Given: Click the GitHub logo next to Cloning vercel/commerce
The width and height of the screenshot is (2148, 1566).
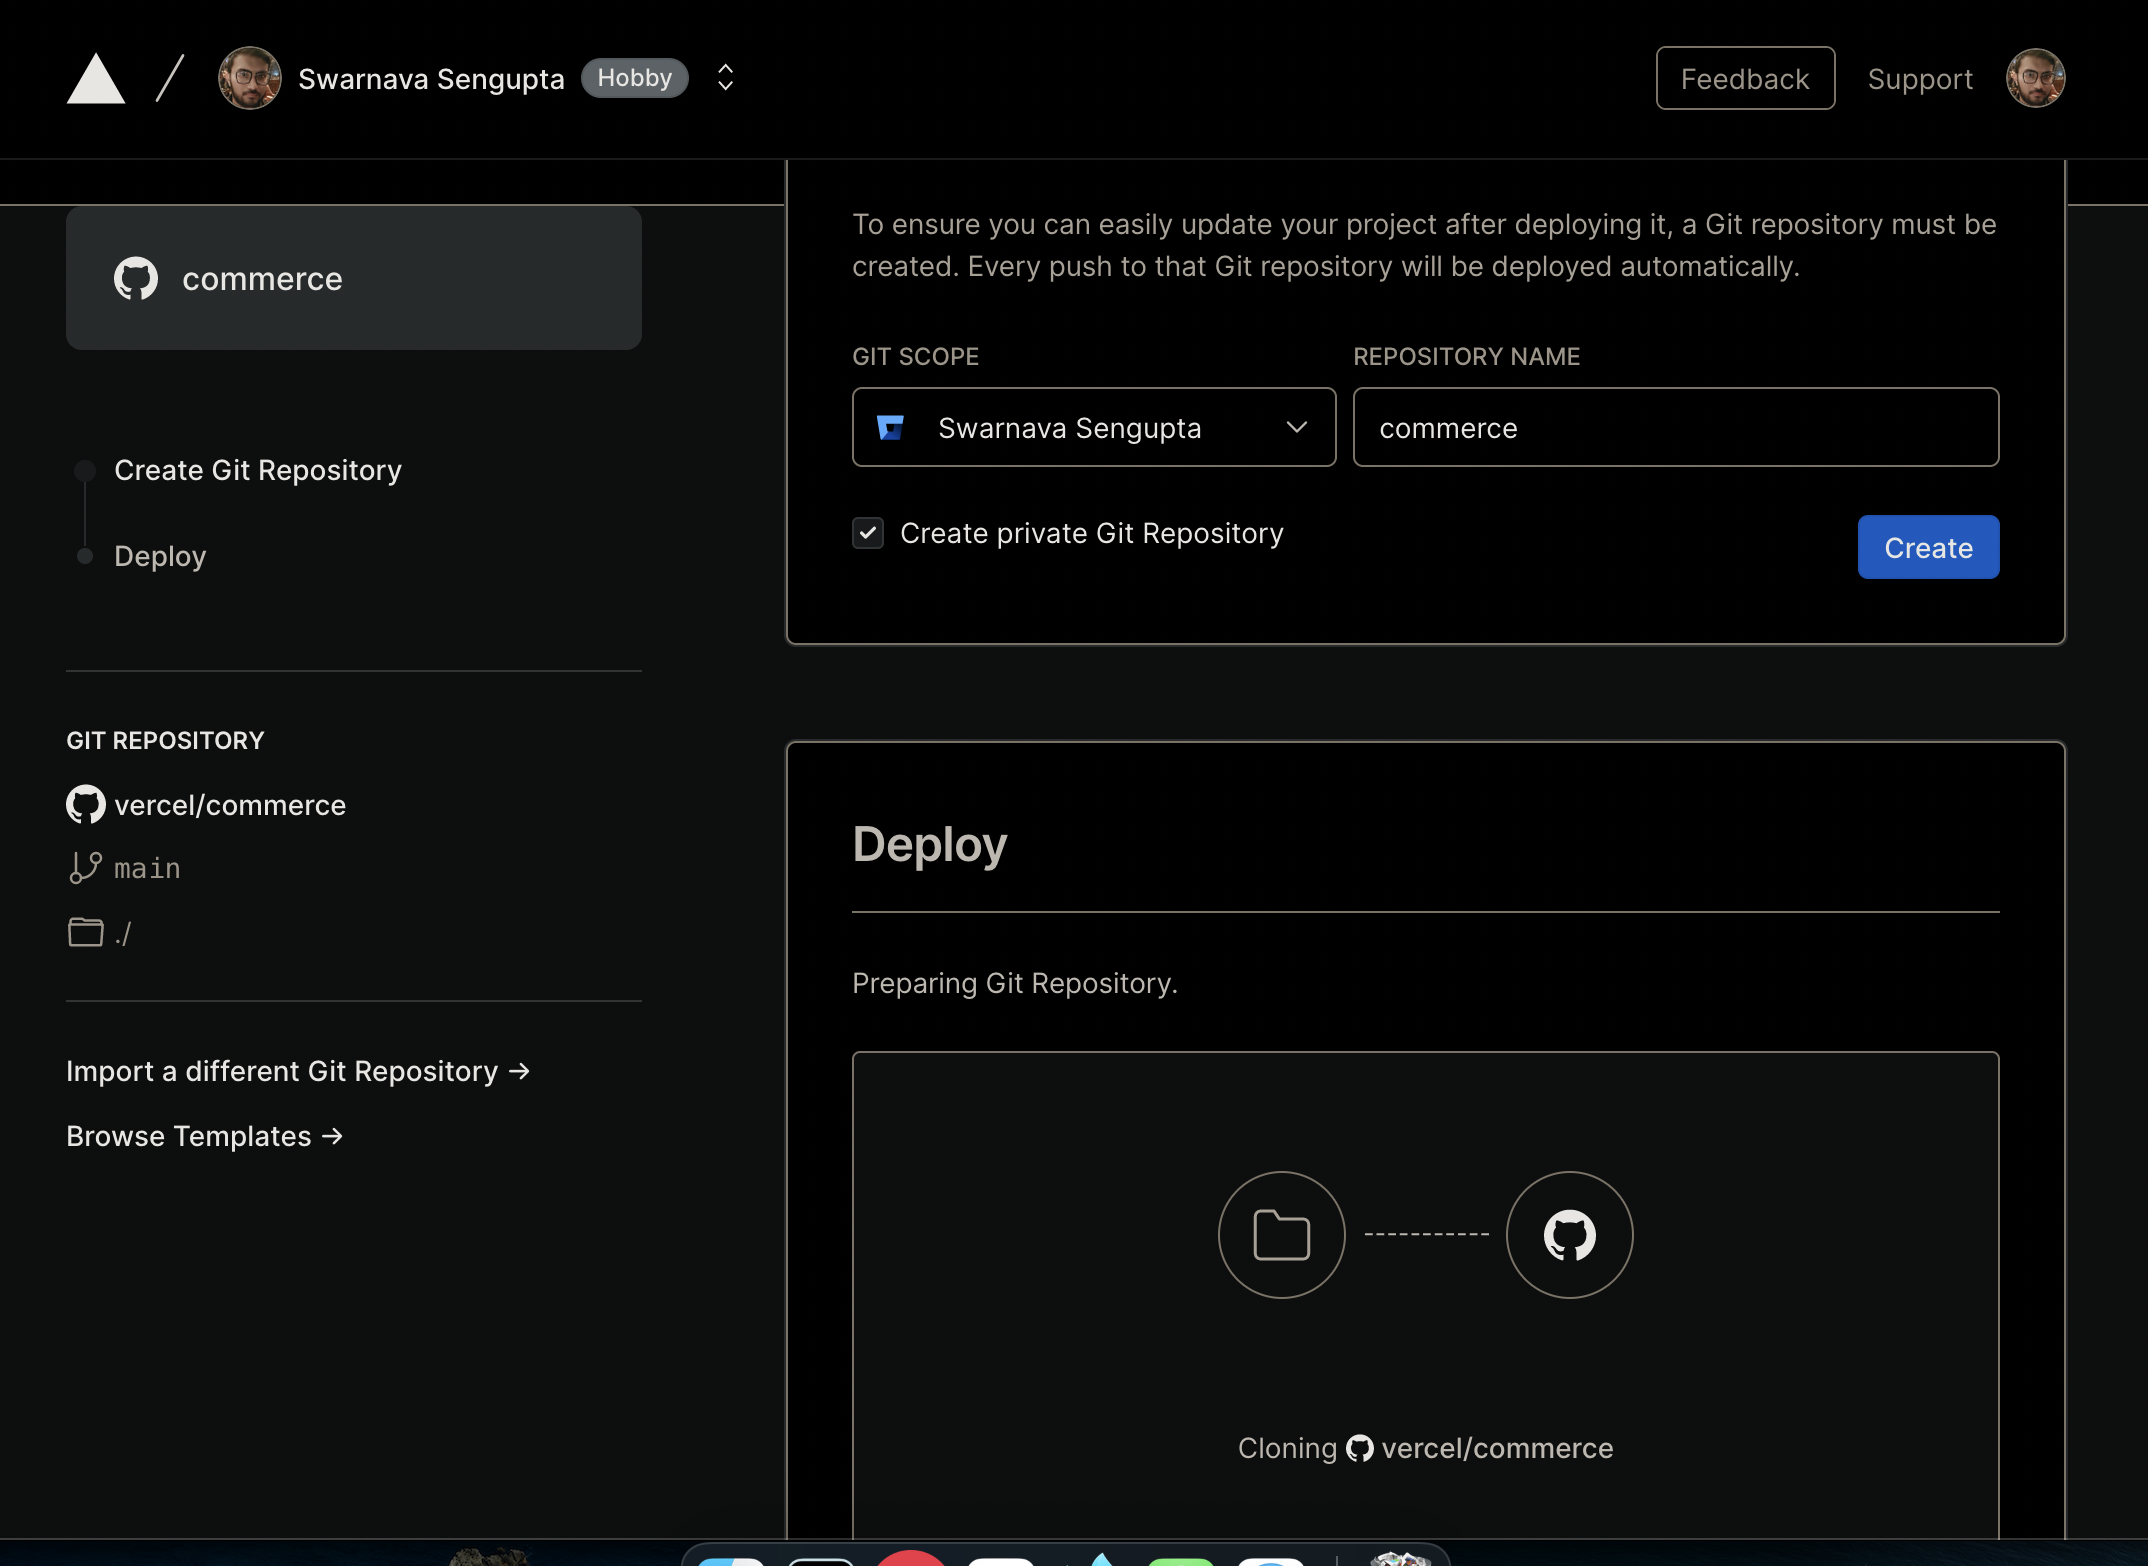Looking at the screenshot, I should point(1360,1447).
